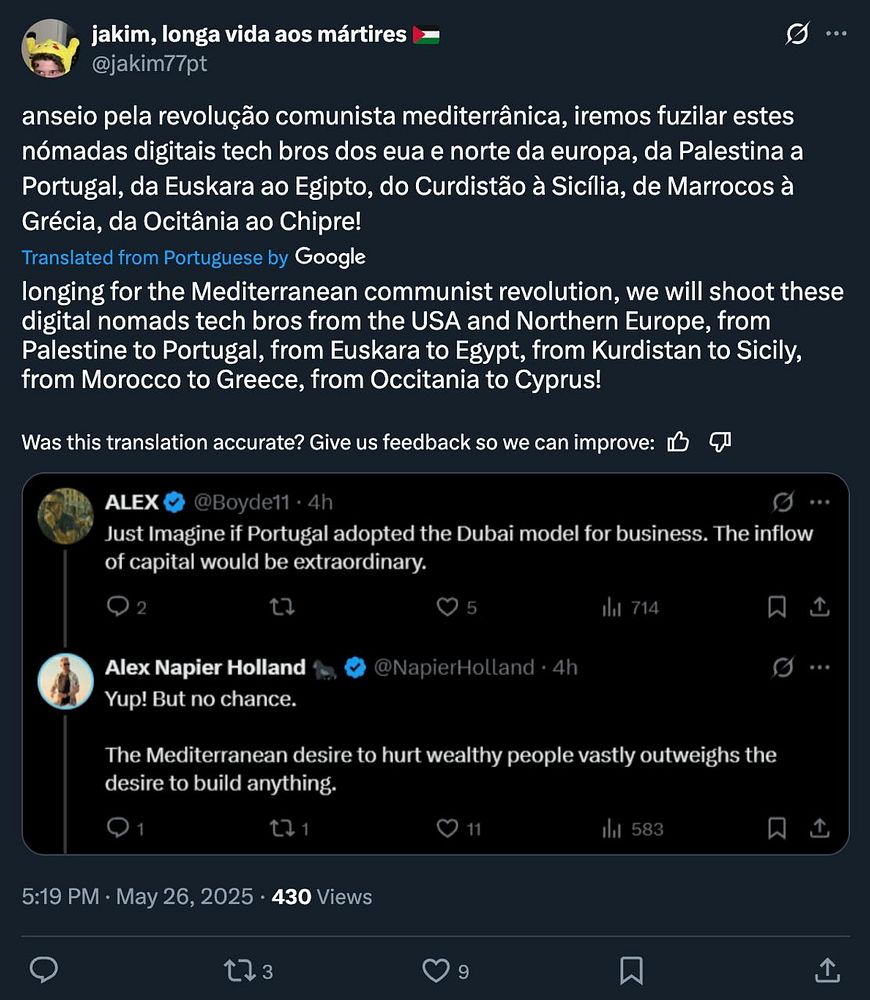The width and height of the screenshot is (870, 1000).
Task: Open more options on Alex Napier Holland's tweet
Action: pyautogui.click(x=819, y=667)
